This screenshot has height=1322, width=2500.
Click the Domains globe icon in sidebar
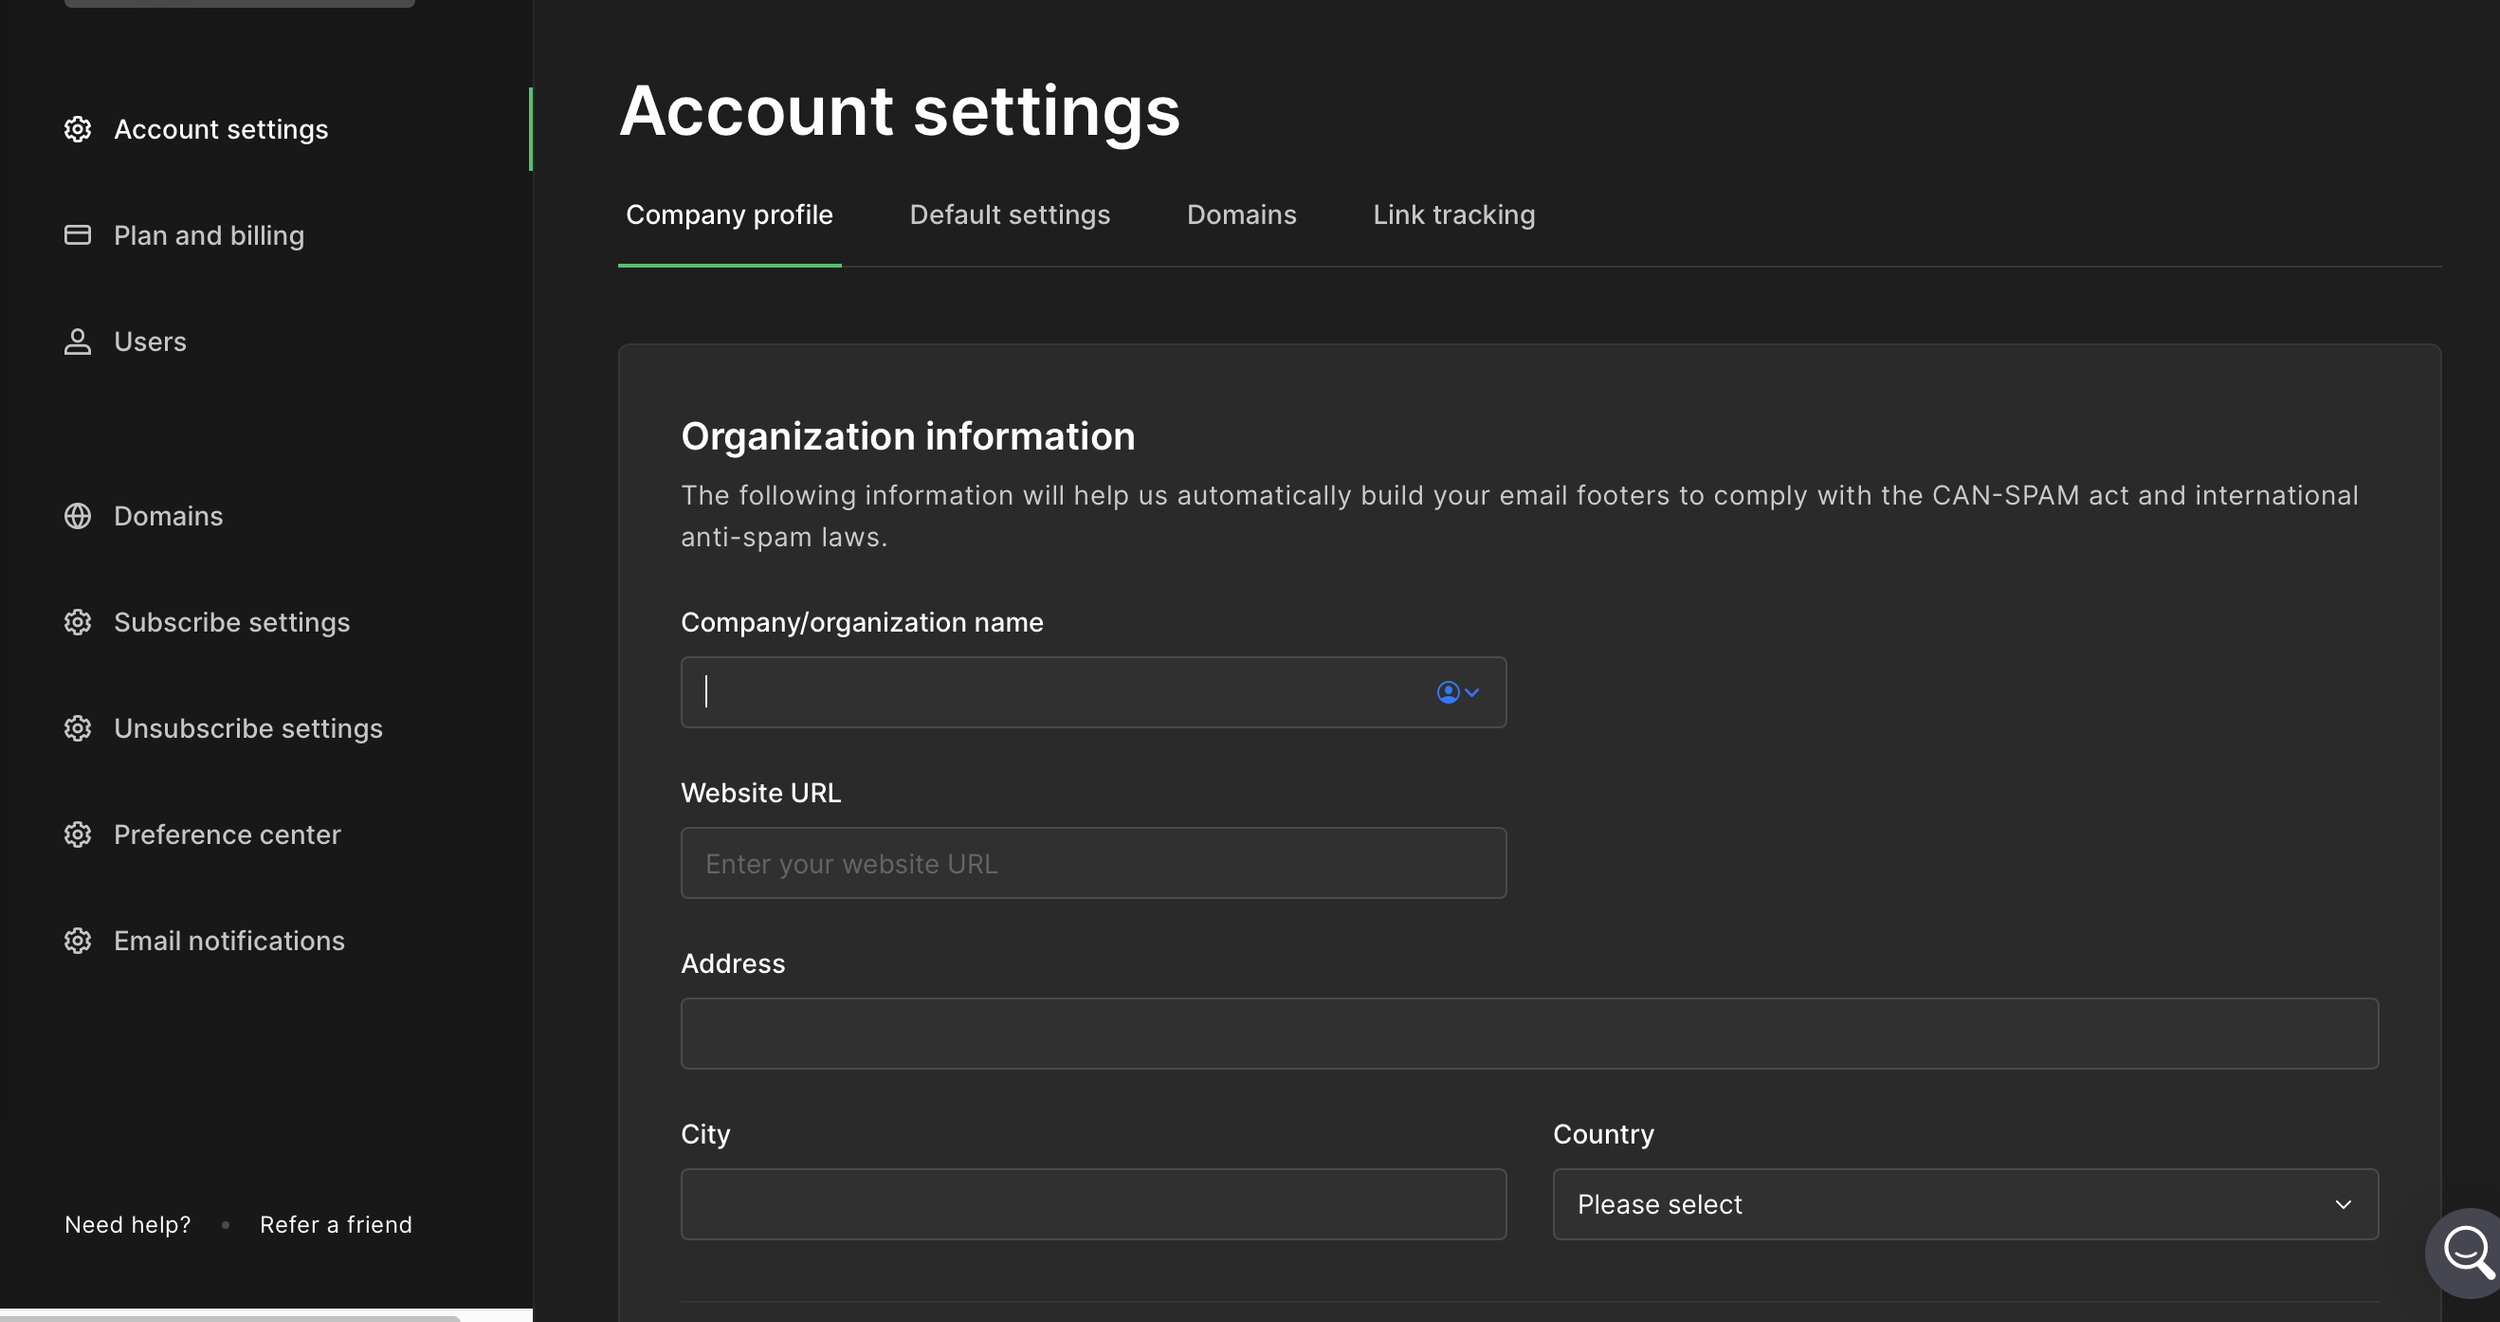[78, 516]
